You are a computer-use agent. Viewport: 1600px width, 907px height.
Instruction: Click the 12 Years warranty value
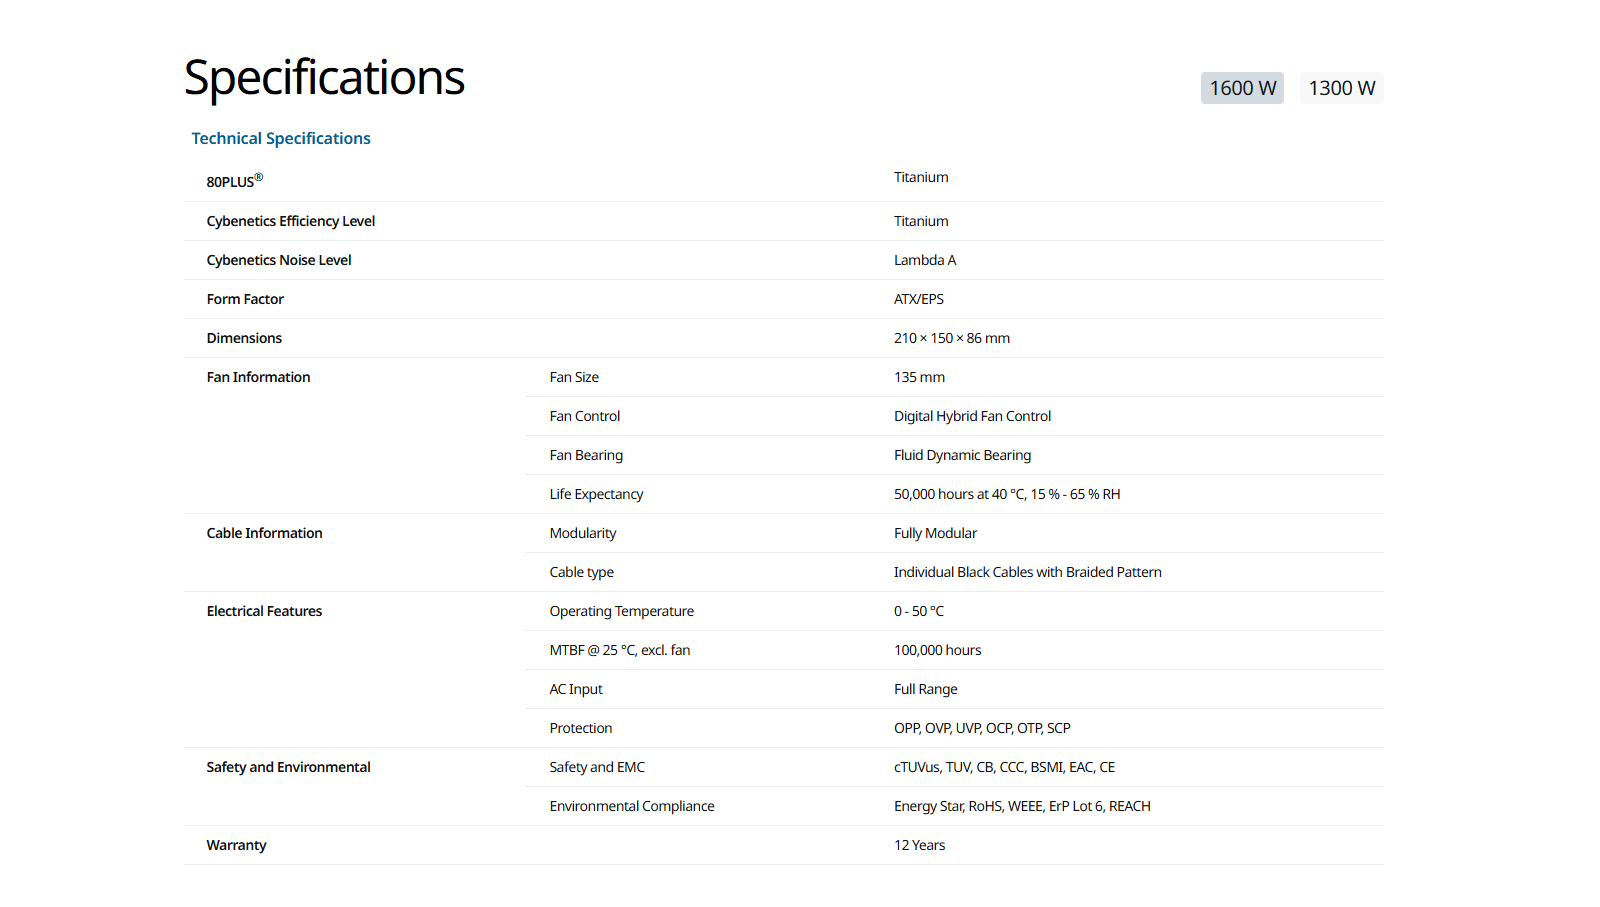(919, 845)
